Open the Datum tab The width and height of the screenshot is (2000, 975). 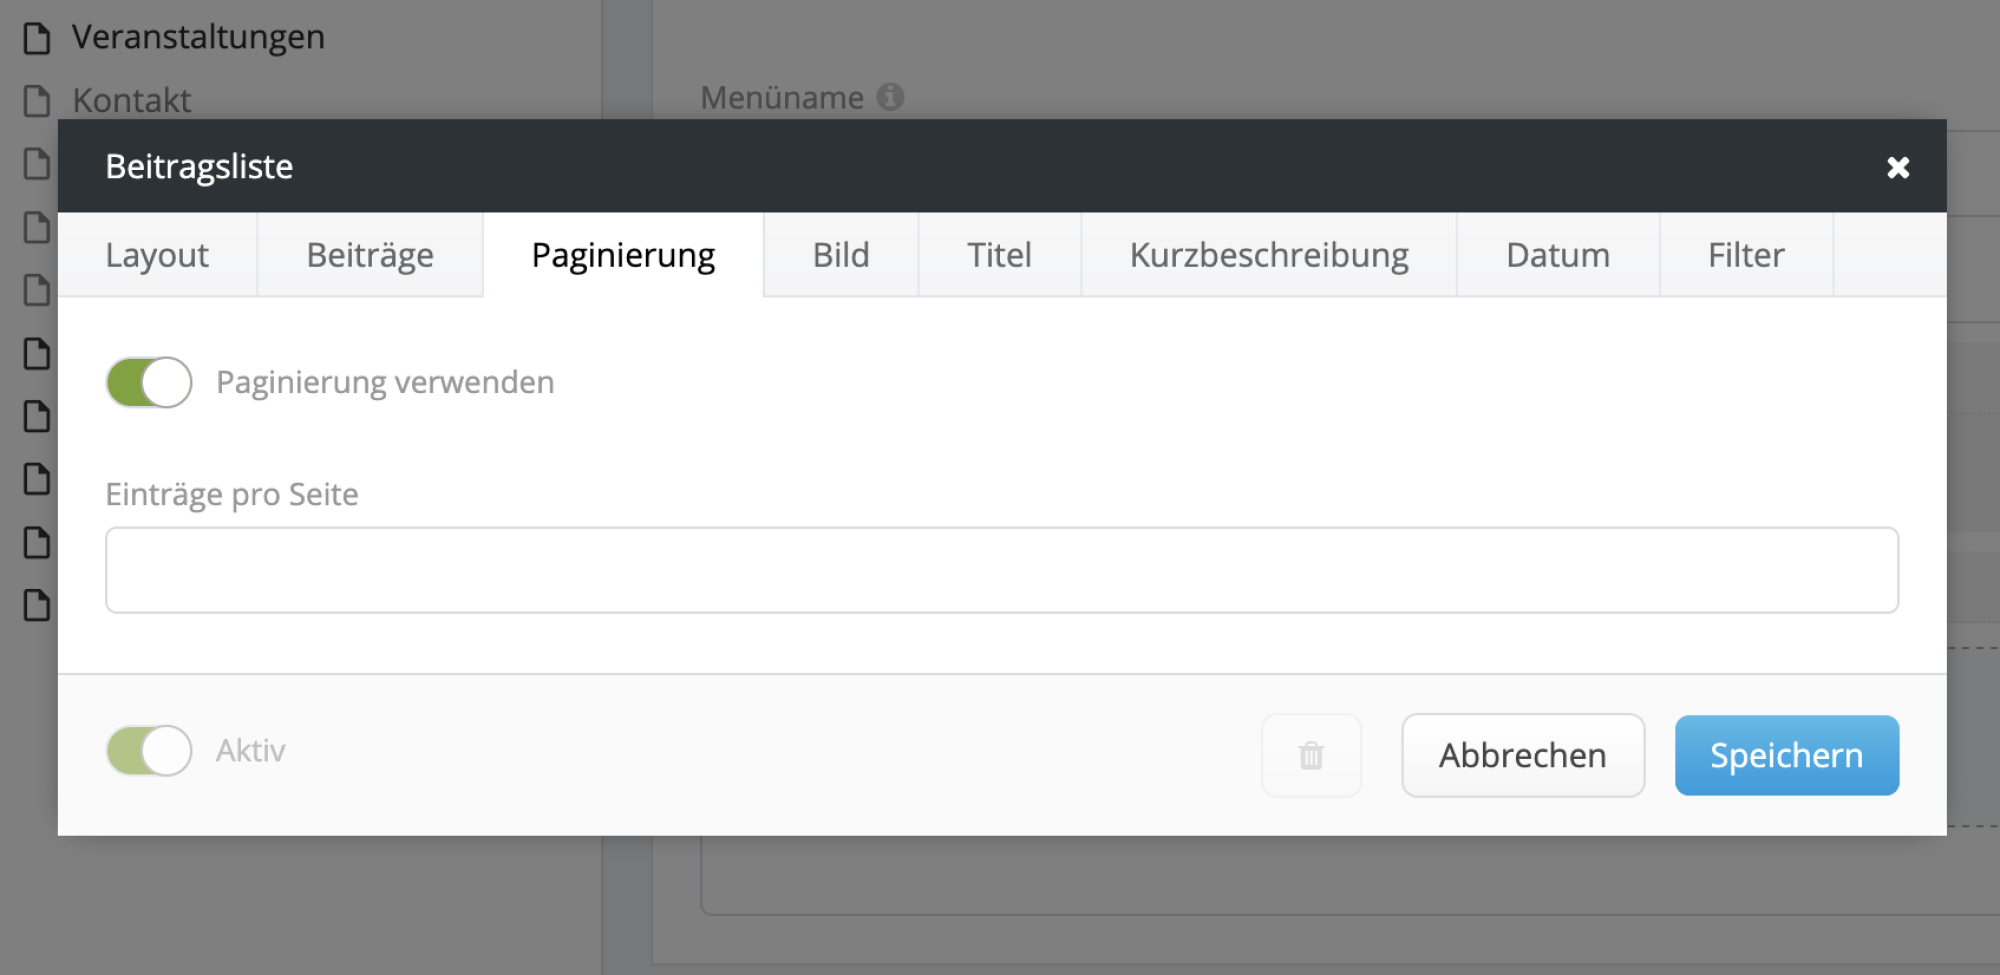1557,255
